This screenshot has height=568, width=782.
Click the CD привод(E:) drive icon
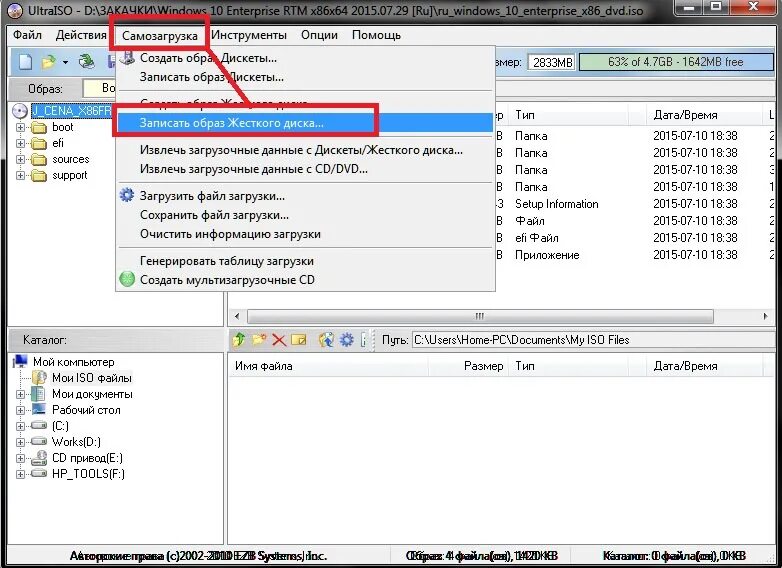click(x=38, y=458)
